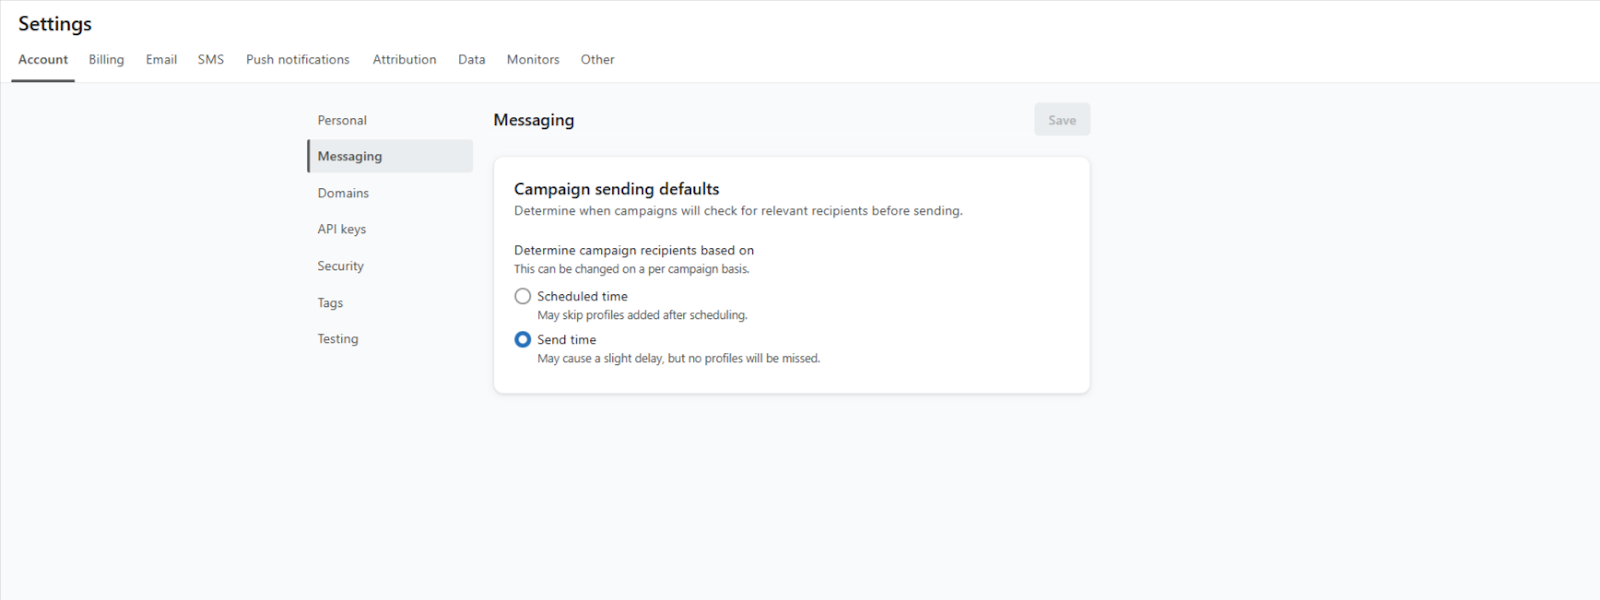Screen dimensions: 1600x600
Task: Choose the Scheduled time radio option
Action: tap(522, 296)
